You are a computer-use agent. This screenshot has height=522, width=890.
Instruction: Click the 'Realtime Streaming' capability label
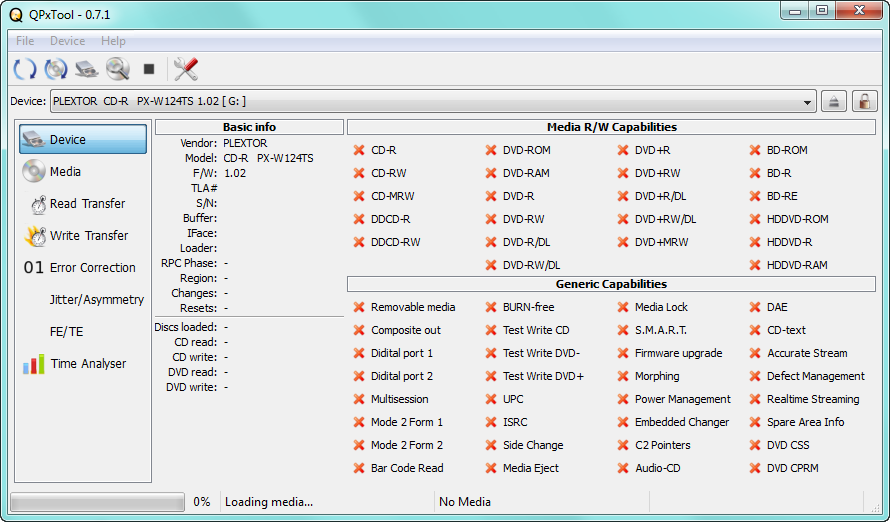click(x=813, y=399)
